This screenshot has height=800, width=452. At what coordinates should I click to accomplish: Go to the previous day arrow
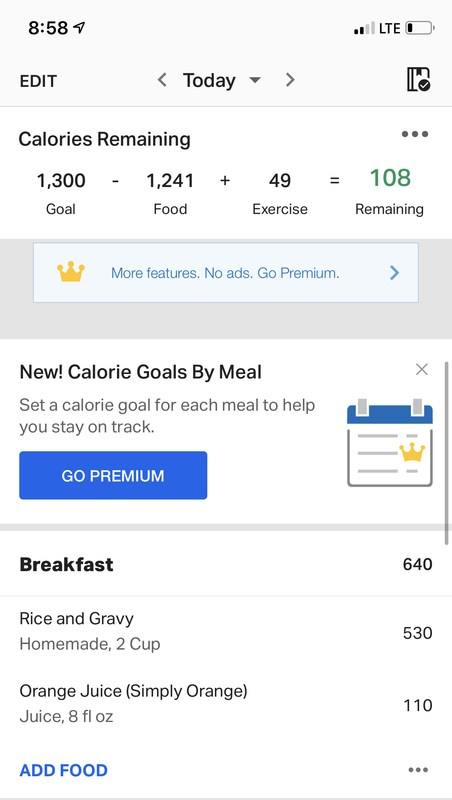162,80
